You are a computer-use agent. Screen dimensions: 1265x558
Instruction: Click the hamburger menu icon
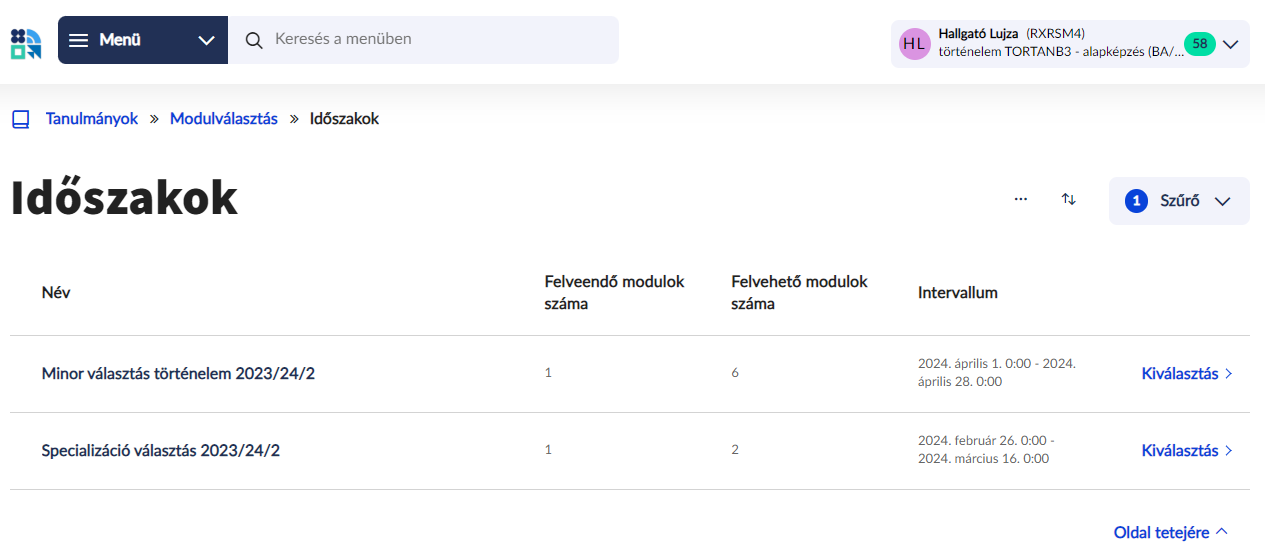[x=79, y=40]
